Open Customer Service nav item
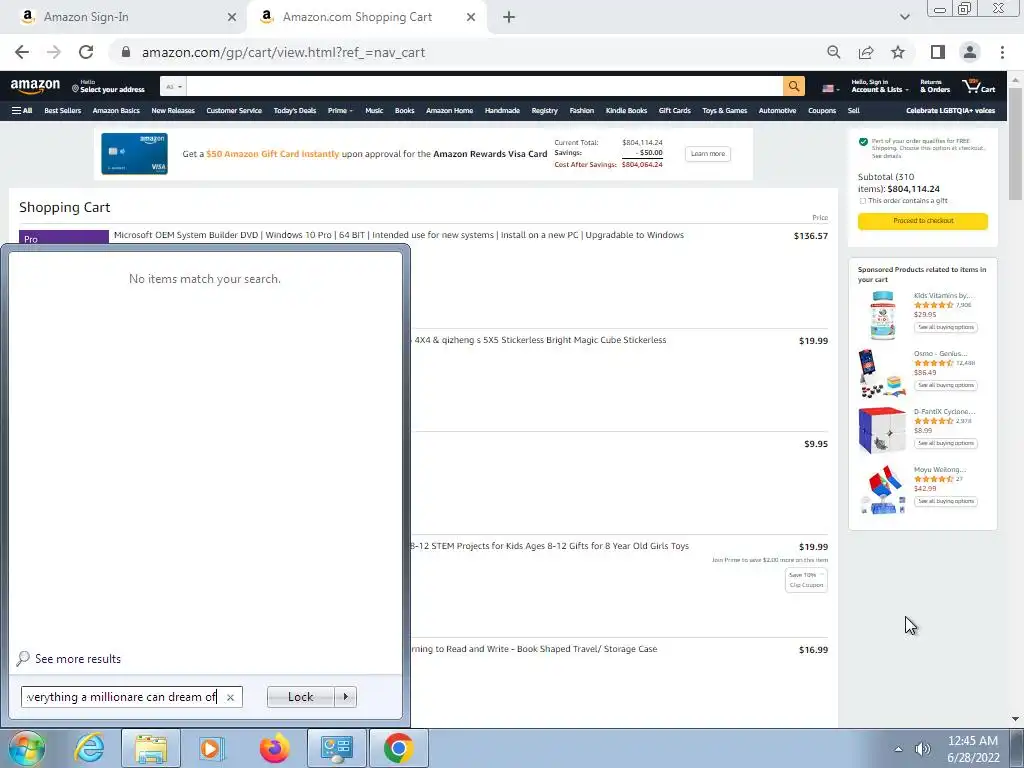The width and height of the screenshot is (1024, 768). pyautogui.click(x=234, y=110)
